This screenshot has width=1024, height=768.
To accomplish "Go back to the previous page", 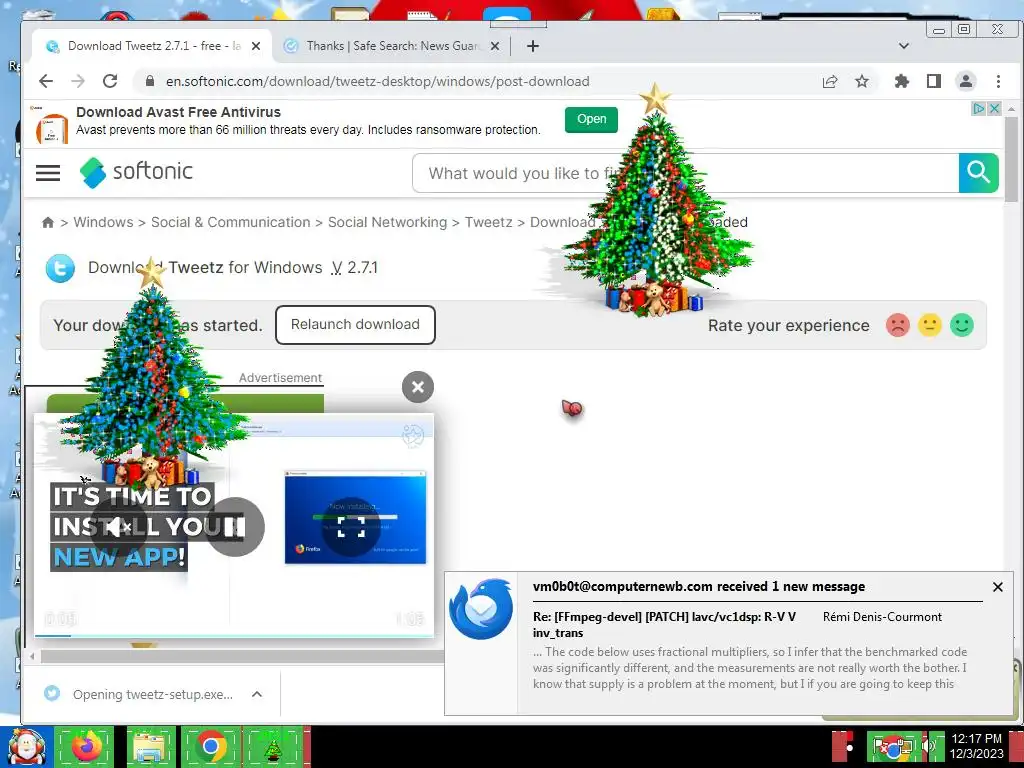I will [46, 81].
